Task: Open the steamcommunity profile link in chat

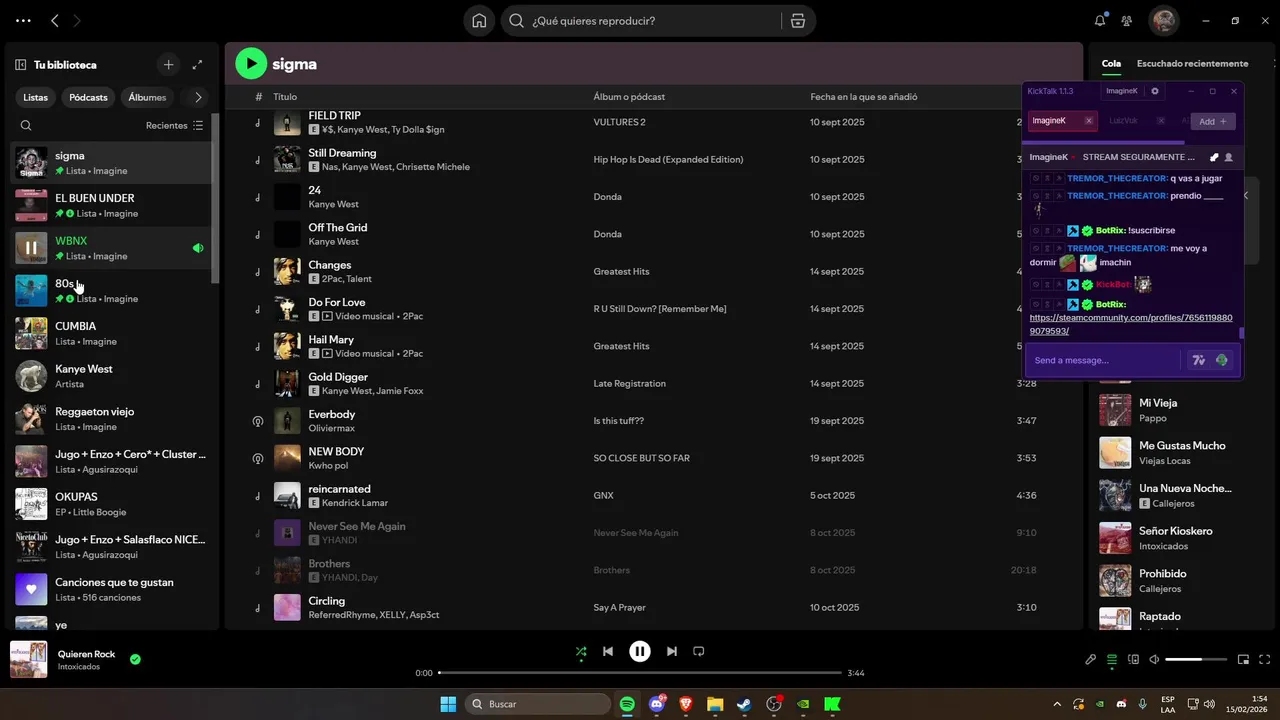Action: coord(1131,324)
